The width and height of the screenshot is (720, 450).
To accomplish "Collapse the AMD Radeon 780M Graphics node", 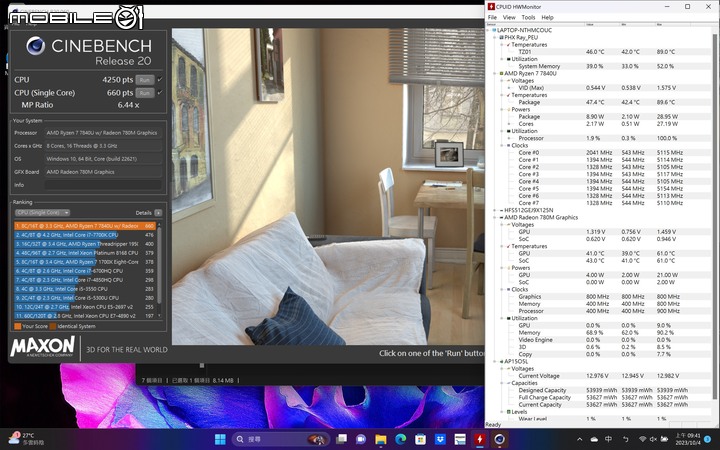I will click(x=495, y=218).
